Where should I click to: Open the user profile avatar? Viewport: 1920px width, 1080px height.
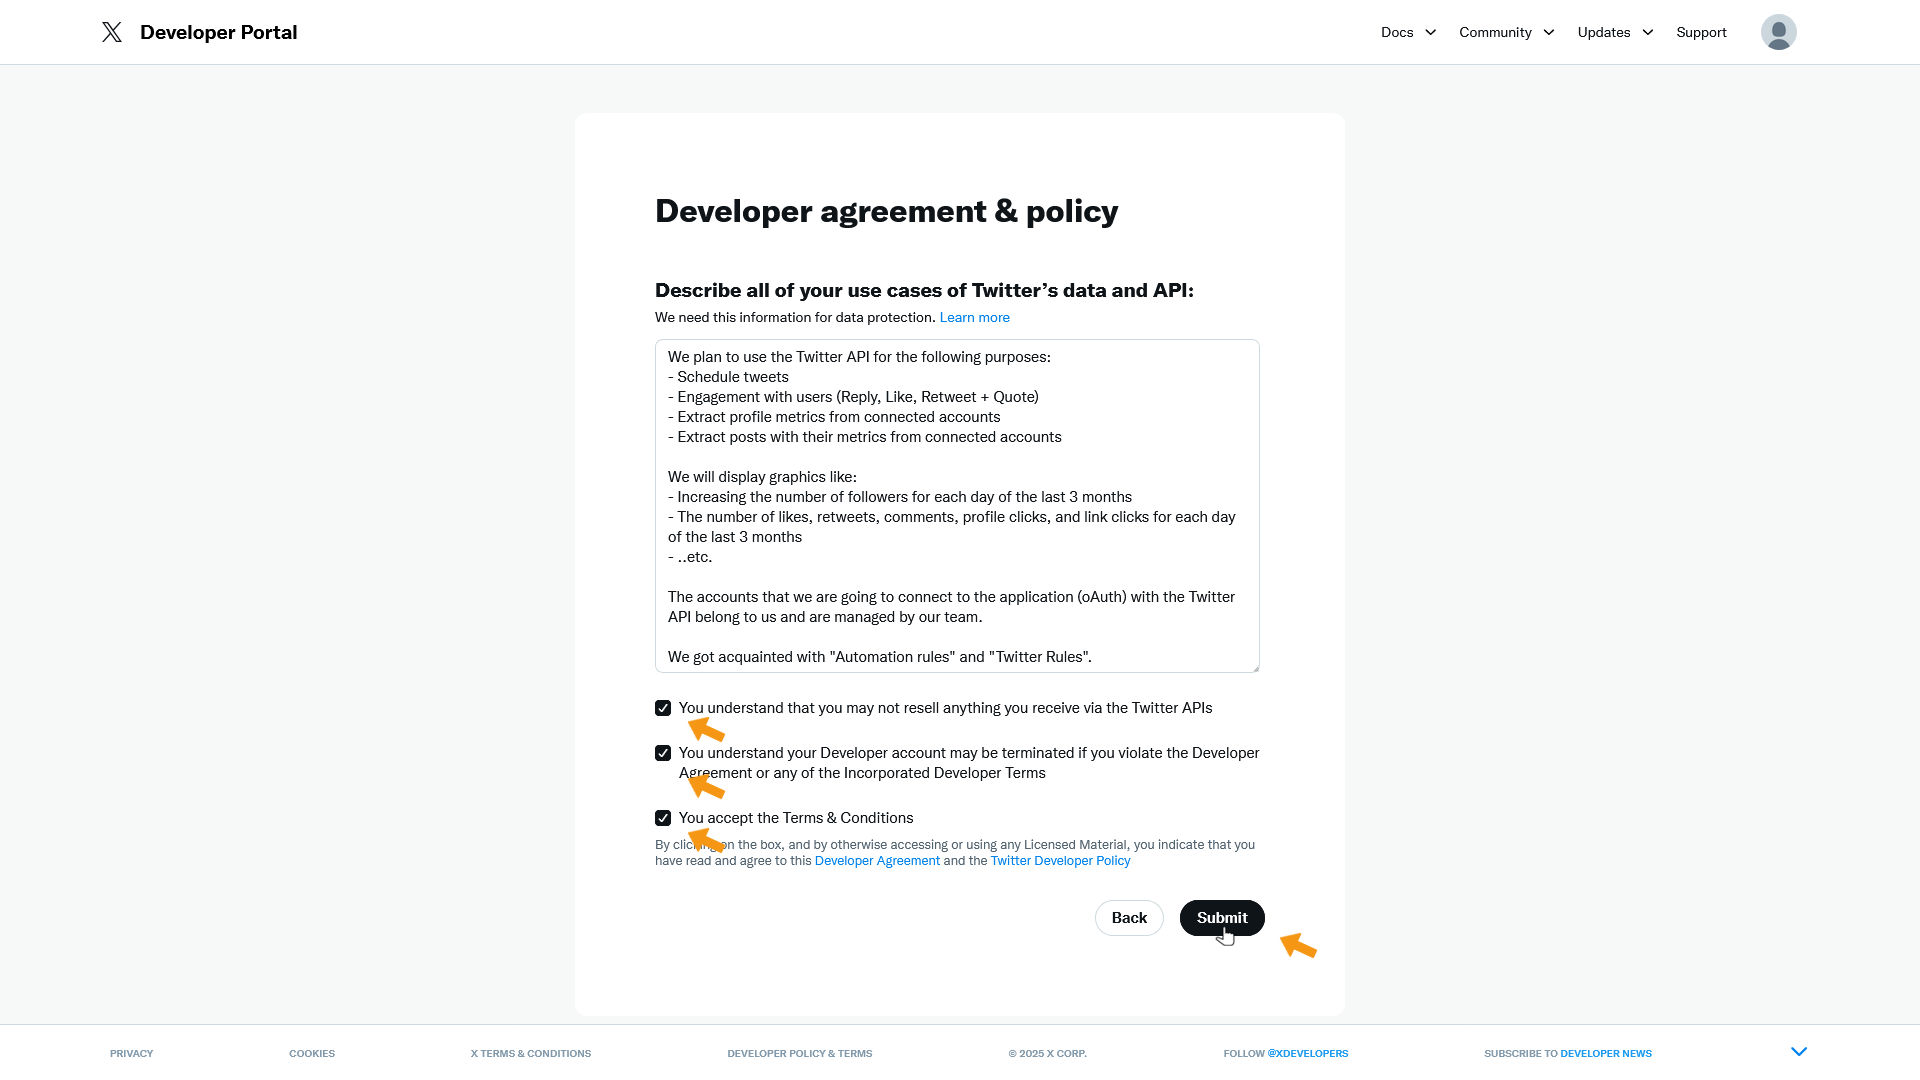pyautogui.click(x=1778, y=32)
